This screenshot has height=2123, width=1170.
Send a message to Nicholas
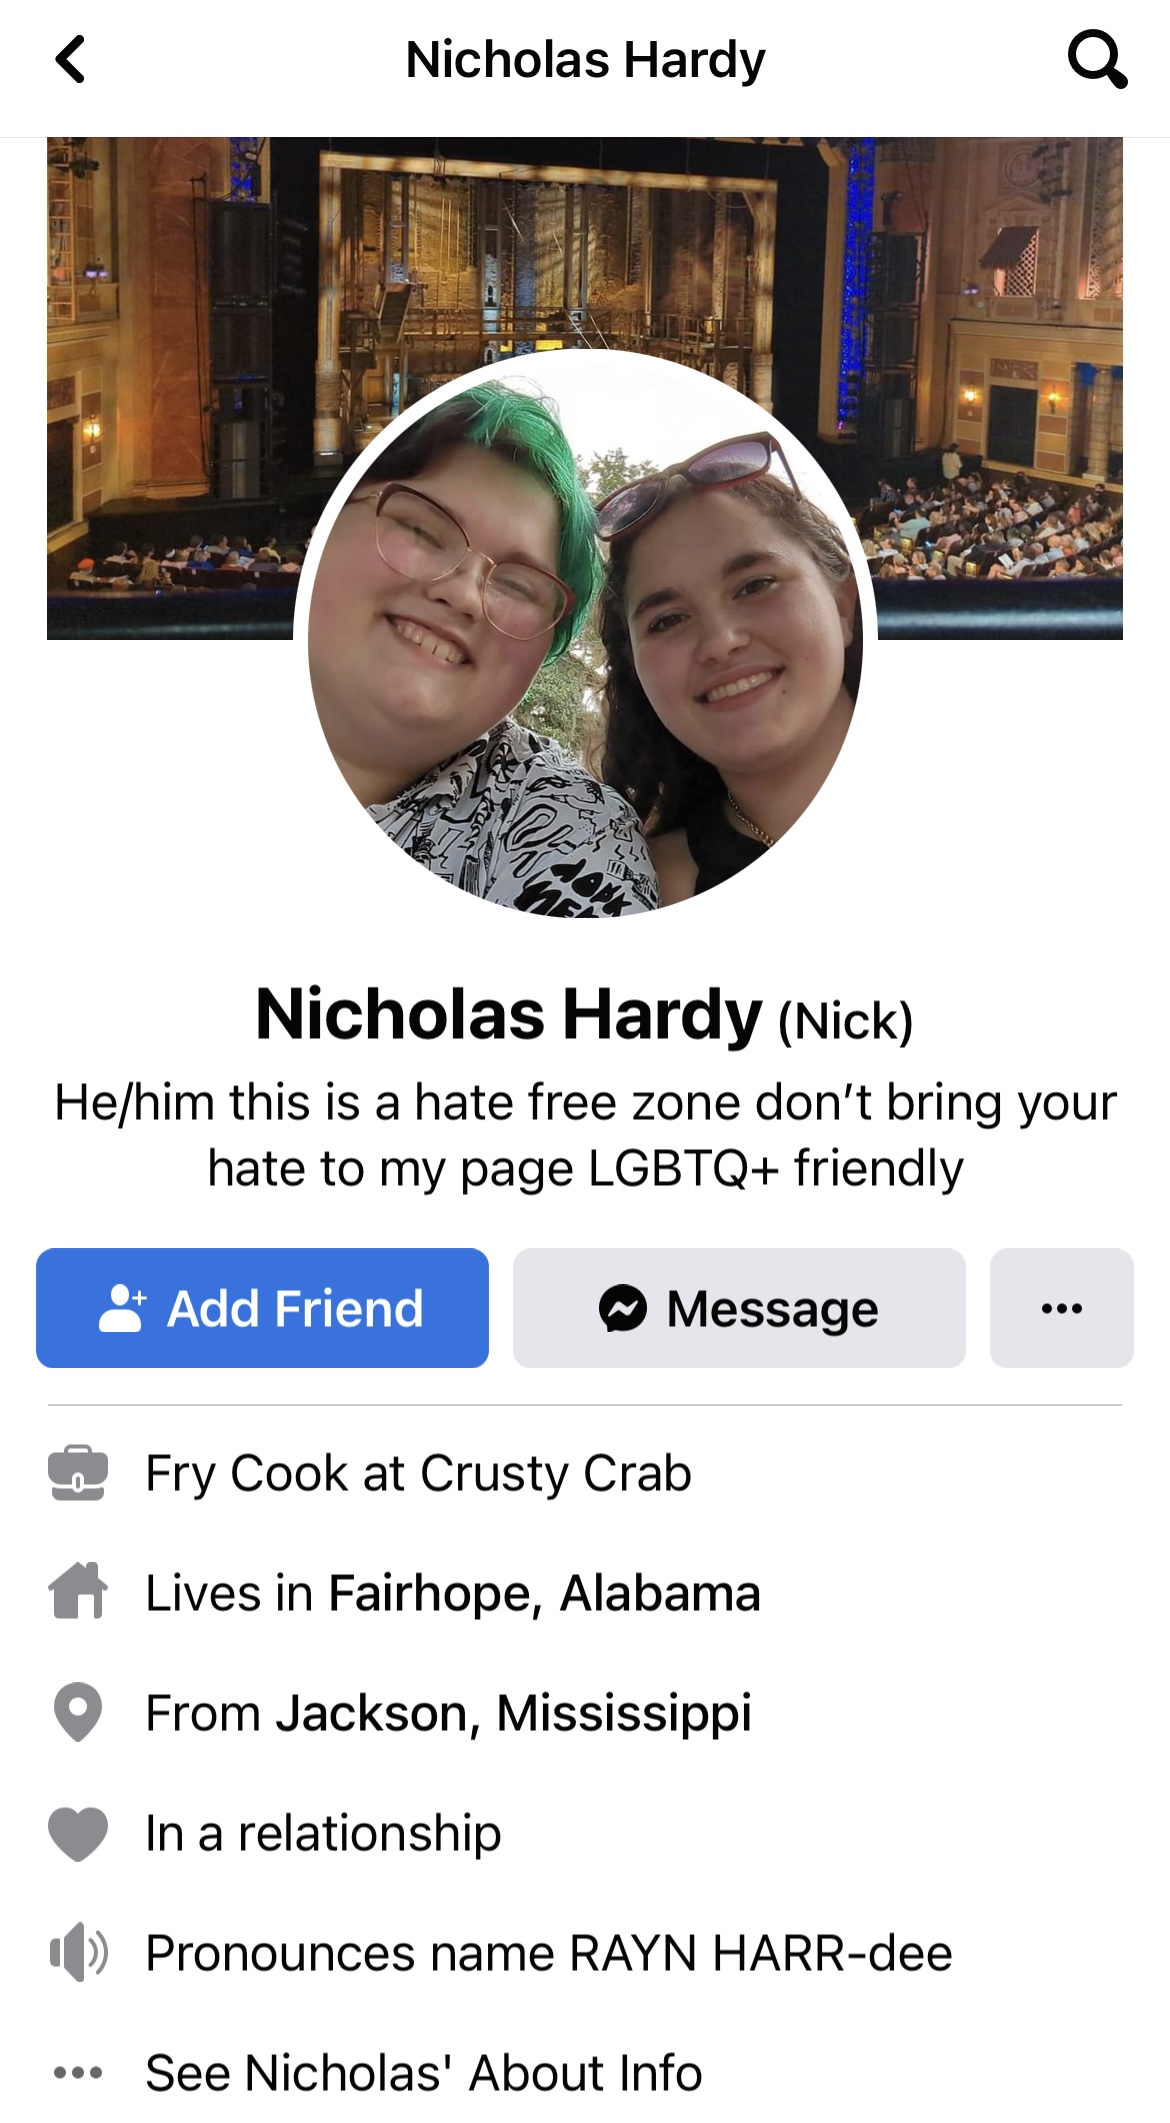click(x=739, y=1308)
